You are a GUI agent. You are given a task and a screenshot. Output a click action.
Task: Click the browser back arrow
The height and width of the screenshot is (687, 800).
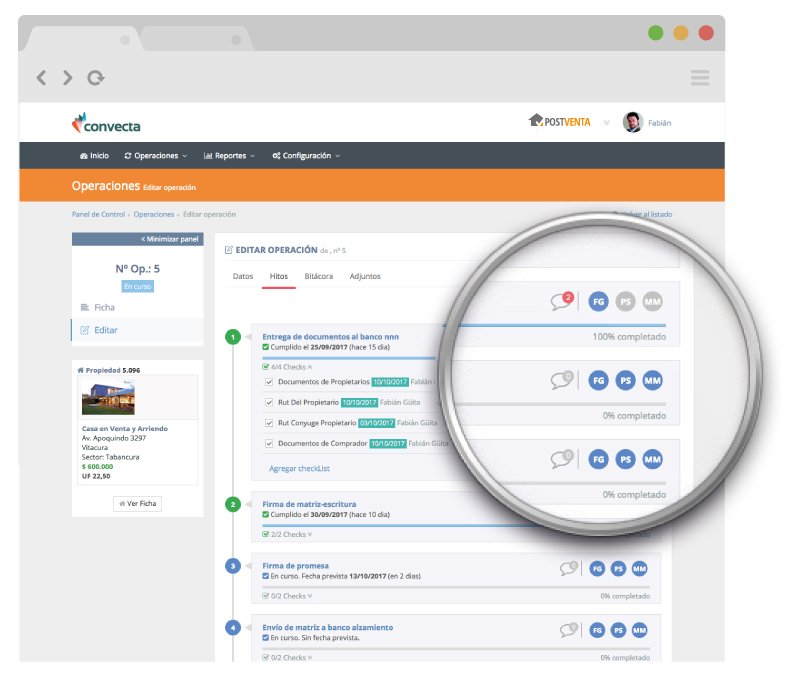42,78
